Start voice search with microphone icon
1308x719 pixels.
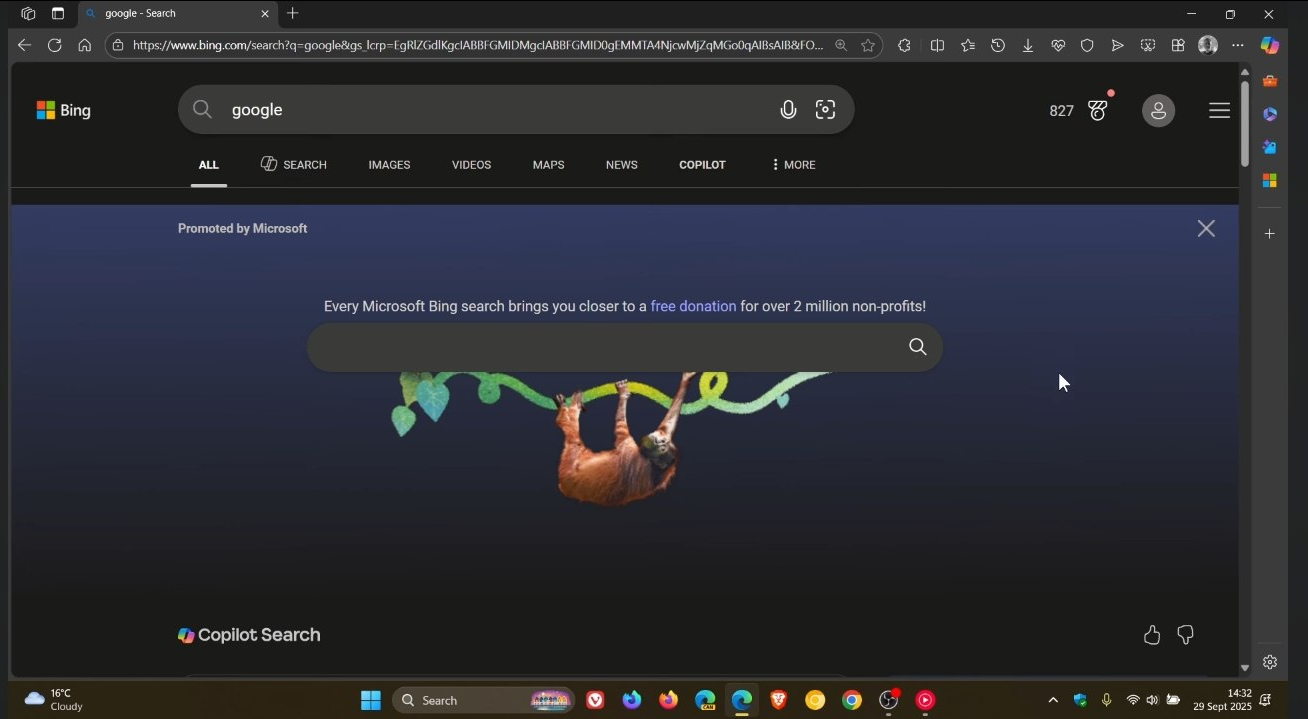(x=788, y=110)
